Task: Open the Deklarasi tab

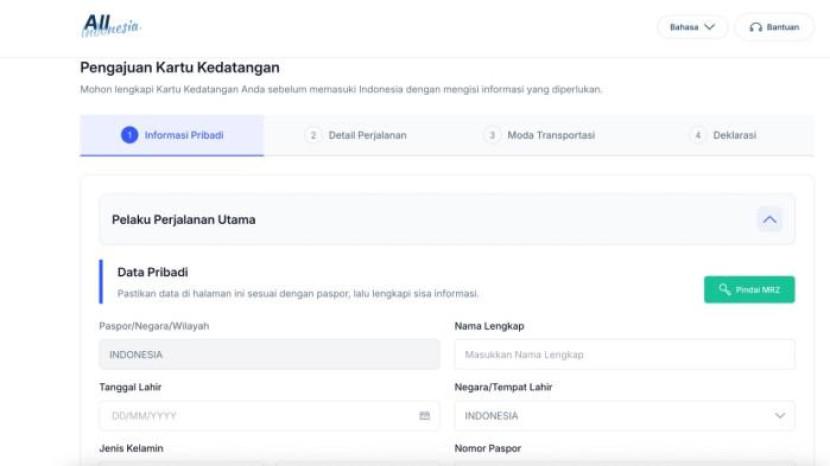Action: (734, 136)
